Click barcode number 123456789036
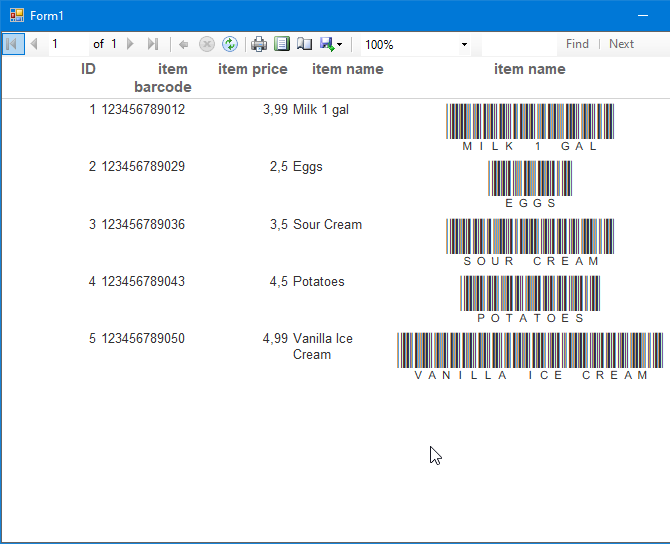 pyautogui.click(x=143, y=224)
